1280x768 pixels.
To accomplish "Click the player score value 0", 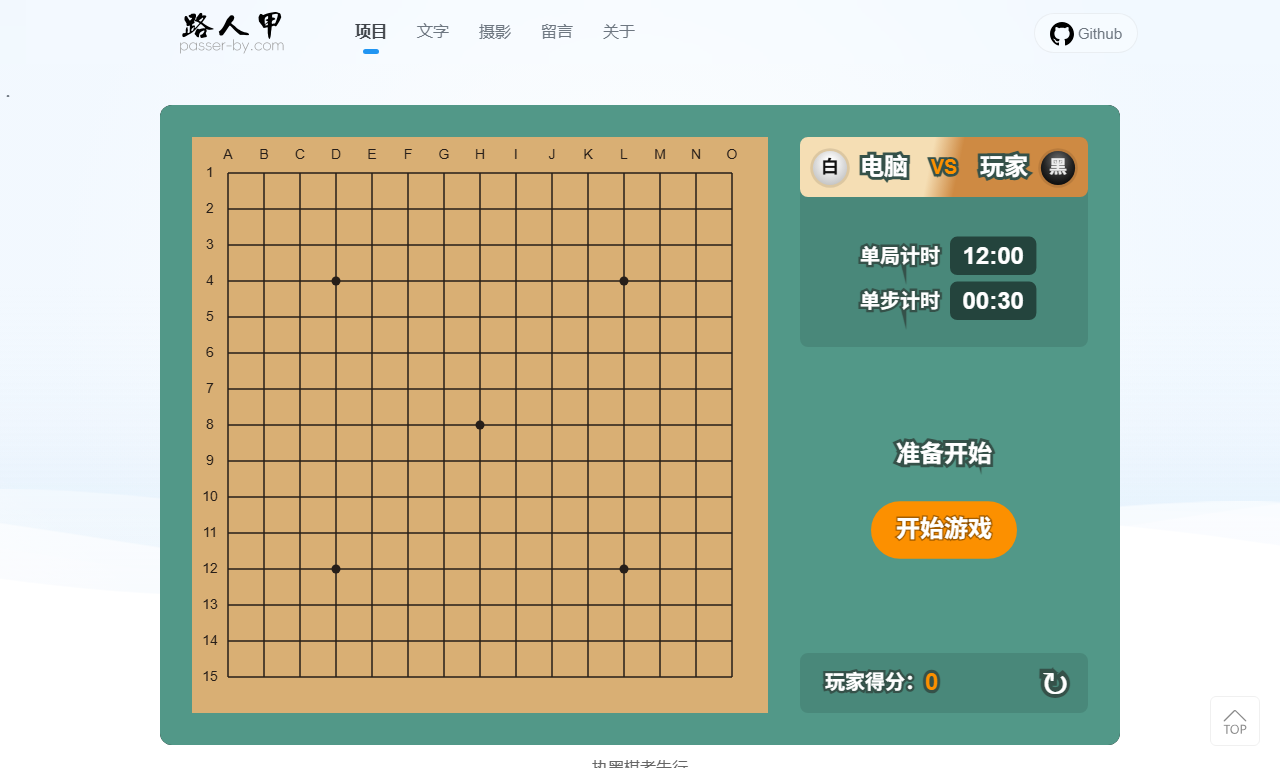I will pyautogui.click(x=931, y=682).
